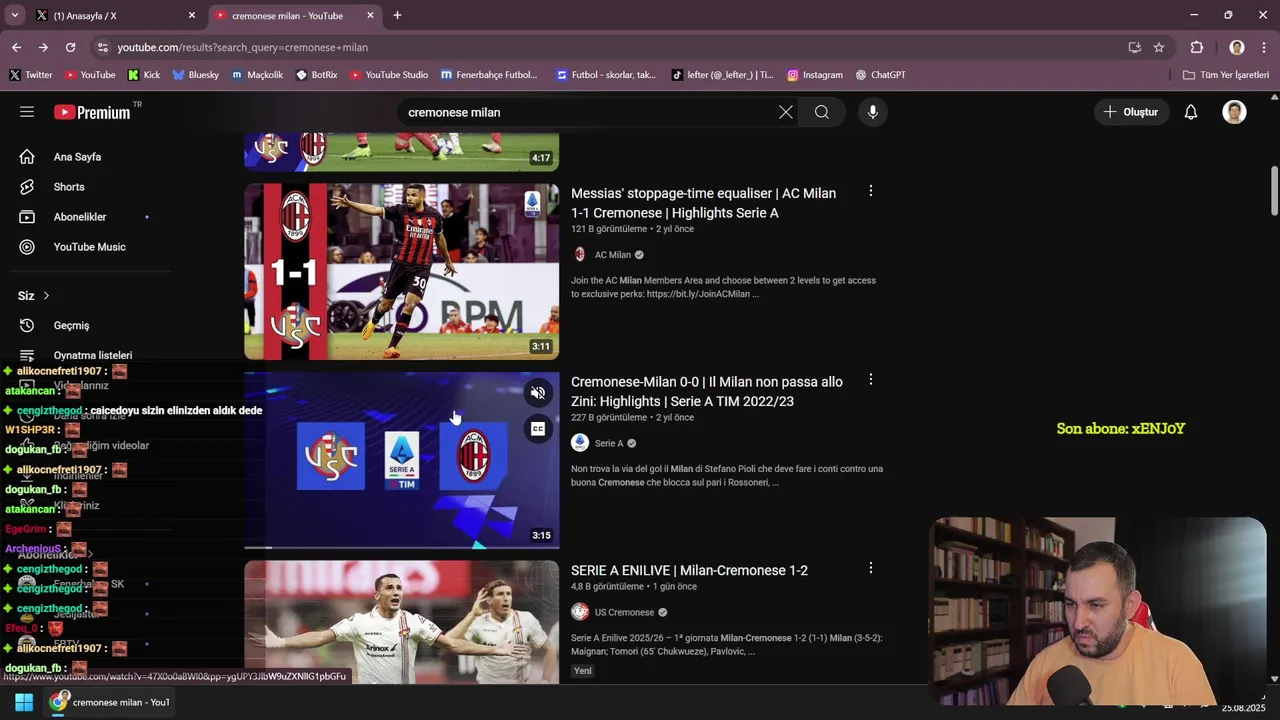The width and height of the screenshot is (1280, 720).
Task: Open the Windows Start menu
Action: pos(24,702)
